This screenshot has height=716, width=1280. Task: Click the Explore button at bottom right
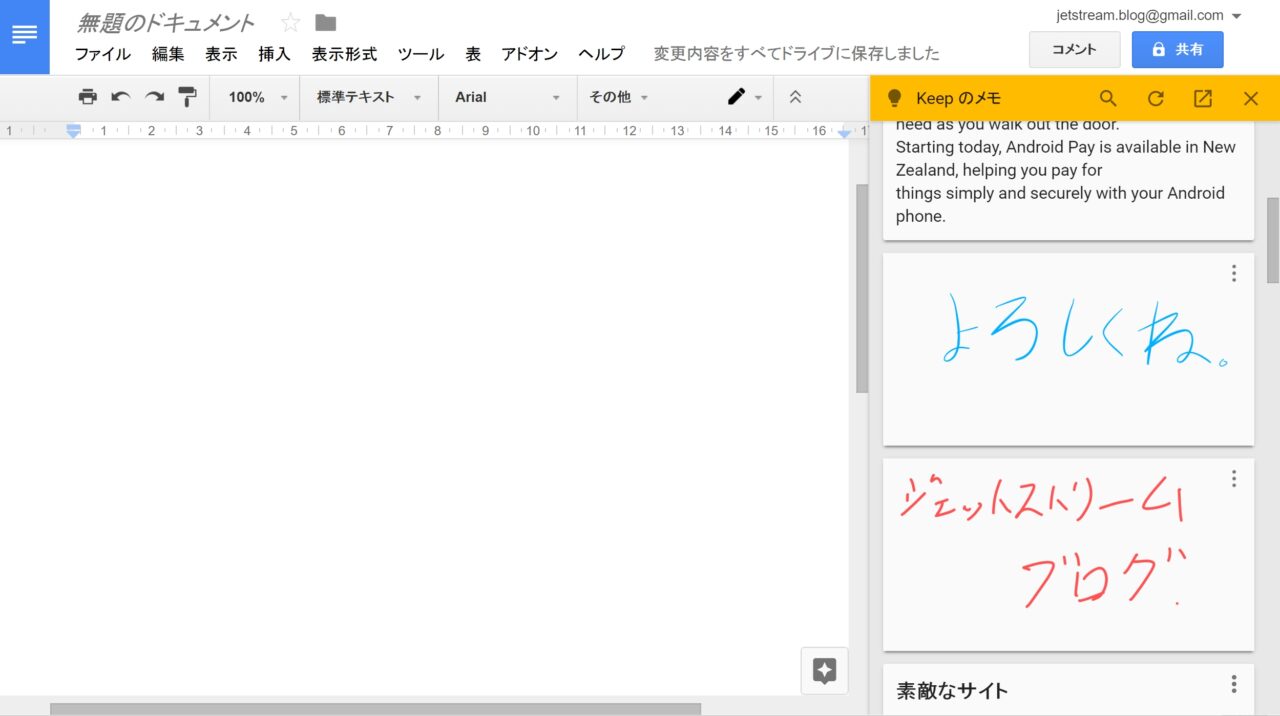click(x=824, y=671)
